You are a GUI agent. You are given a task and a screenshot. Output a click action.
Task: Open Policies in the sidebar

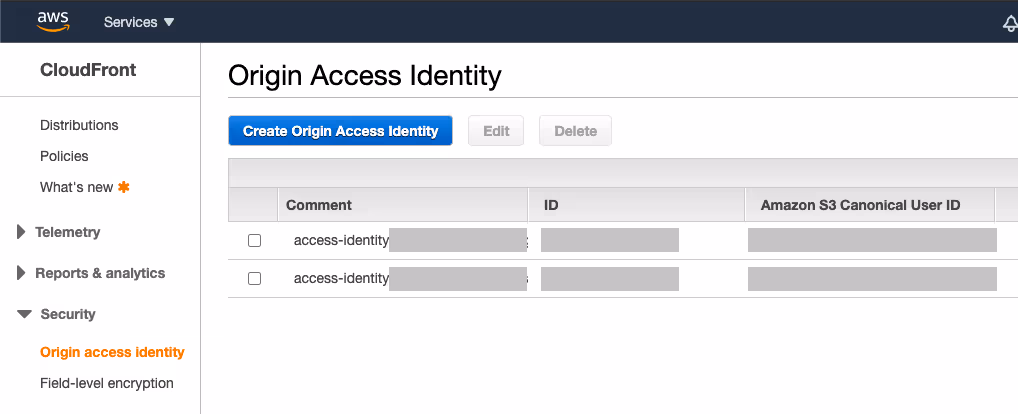click(x=64, y=156)
